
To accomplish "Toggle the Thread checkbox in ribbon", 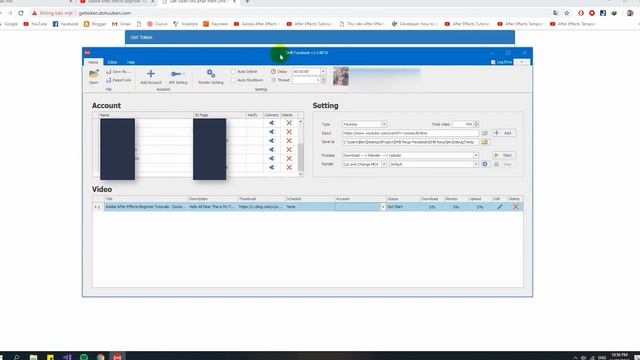I will tap(273, 80).
